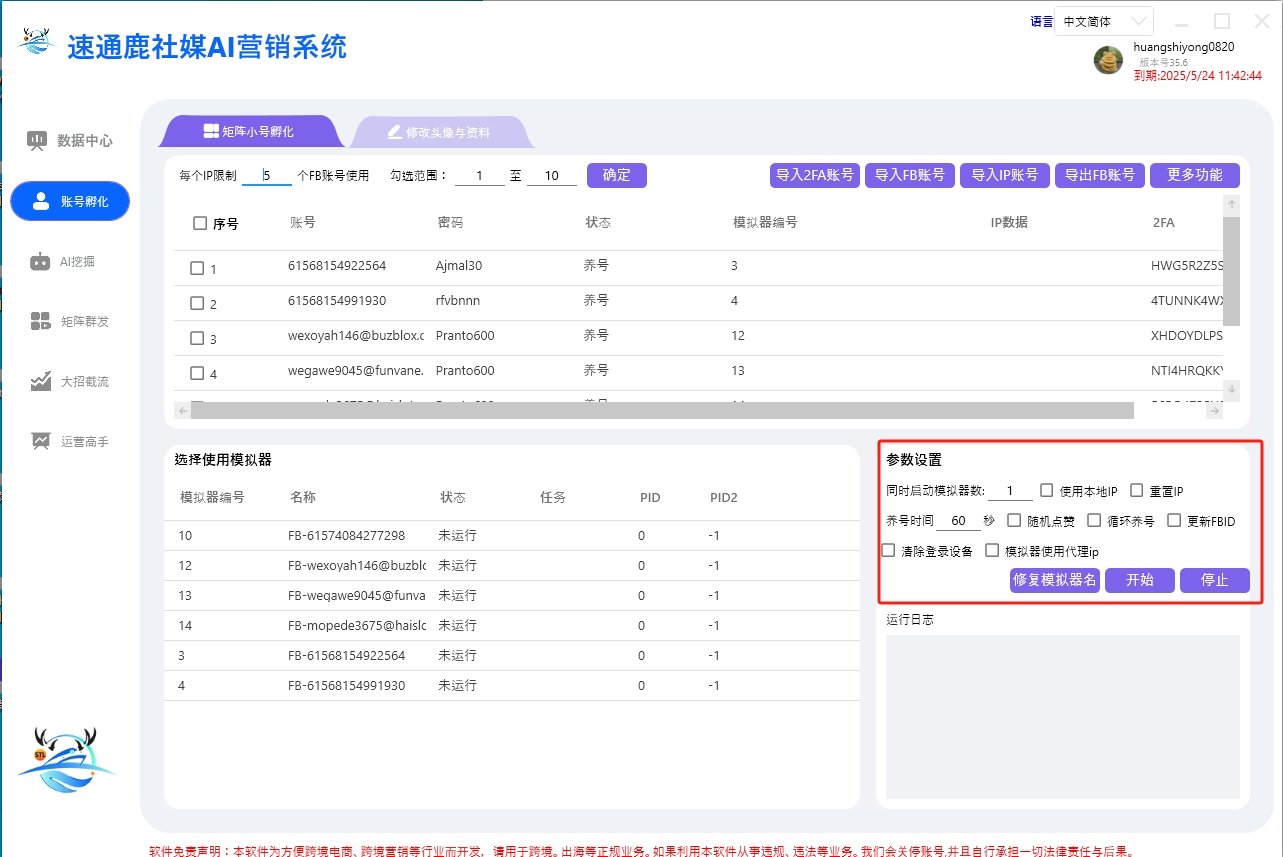
Task: Select account 61568154991930 cell
Action: 337,301
